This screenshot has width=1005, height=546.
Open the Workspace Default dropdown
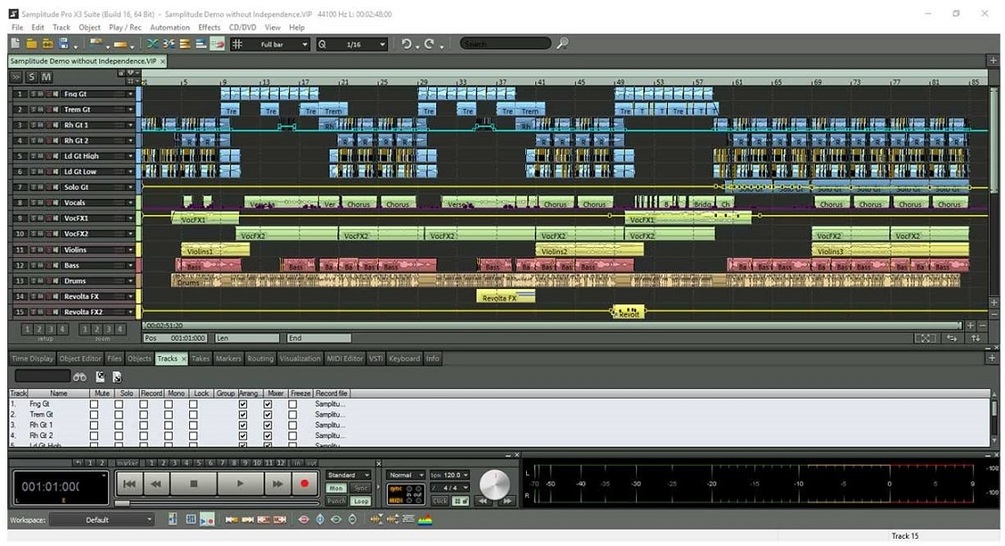103,520
